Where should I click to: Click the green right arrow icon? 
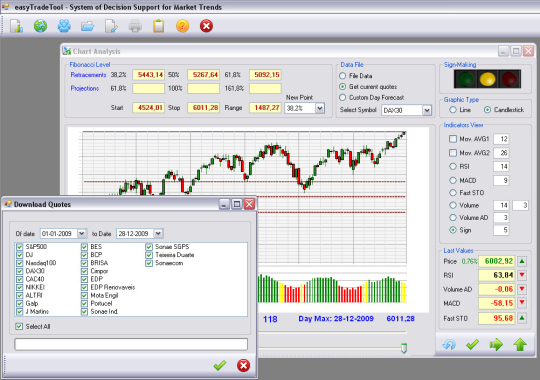(496, 344)
